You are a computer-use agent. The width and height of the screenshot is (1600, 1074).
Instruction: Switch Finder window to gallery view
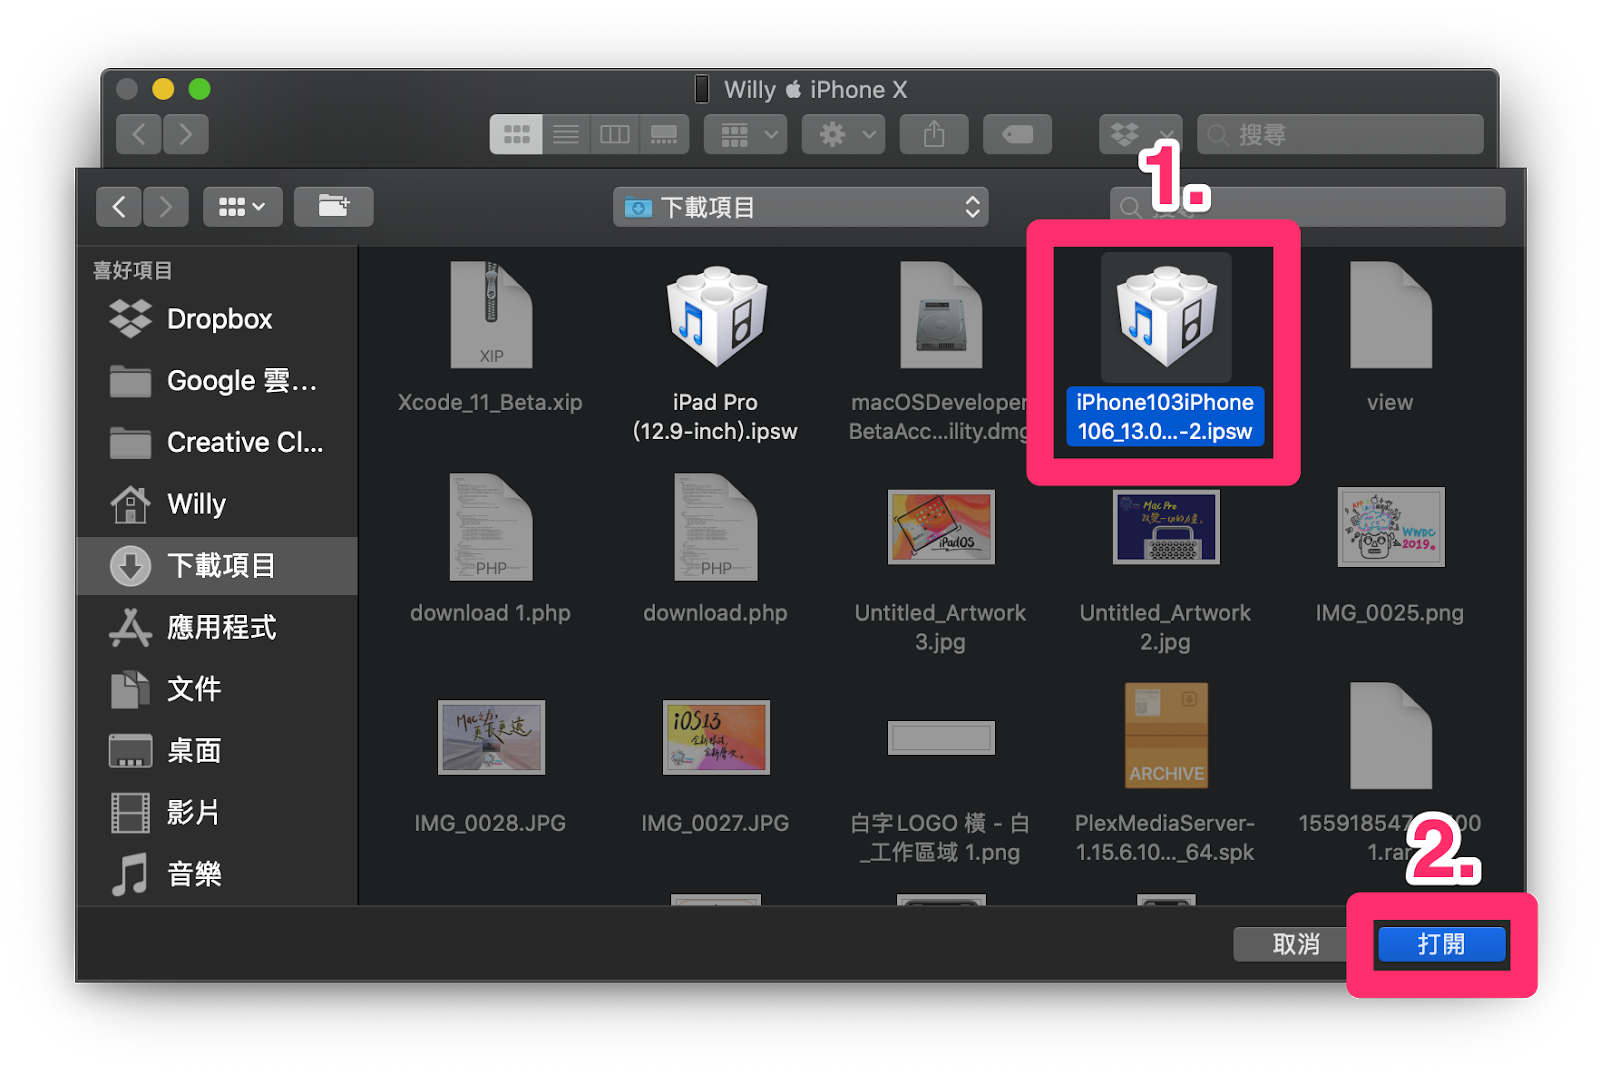pos(663,134)
